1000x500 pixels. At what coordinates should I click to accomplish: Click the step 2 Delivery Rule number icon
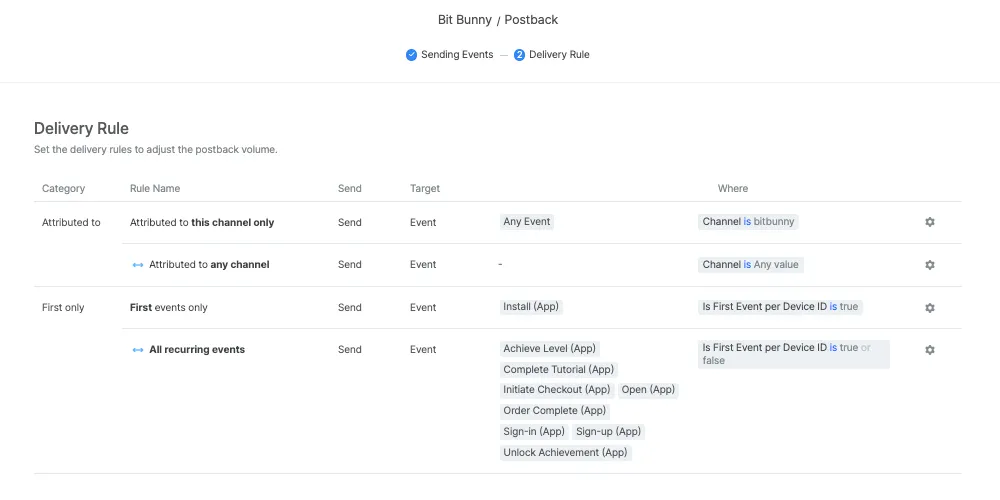[519, 55]
